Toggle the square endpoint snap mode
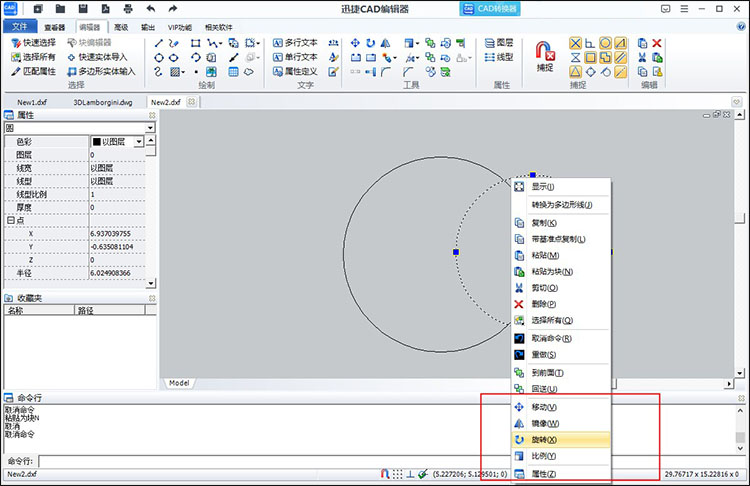 pos(591,57)
